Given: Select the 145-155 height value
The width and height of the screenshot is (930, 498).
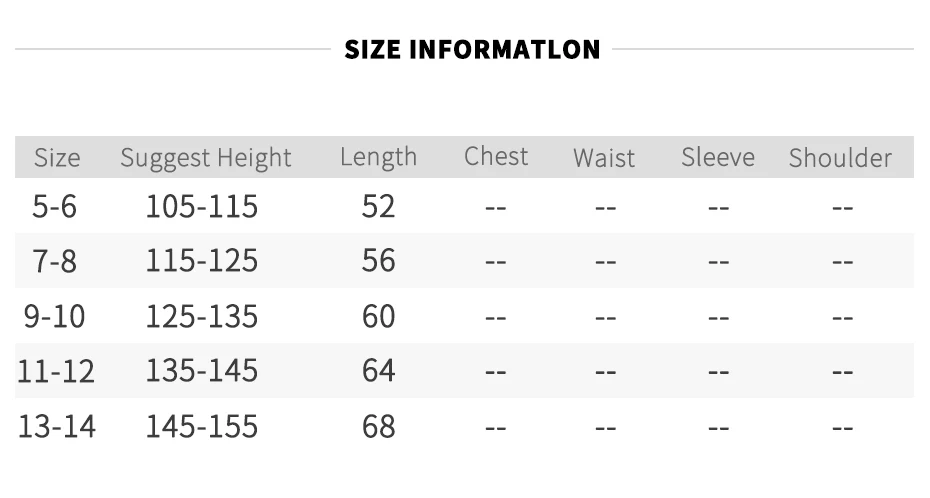Looking at the screenshot, I should (202, 427).
